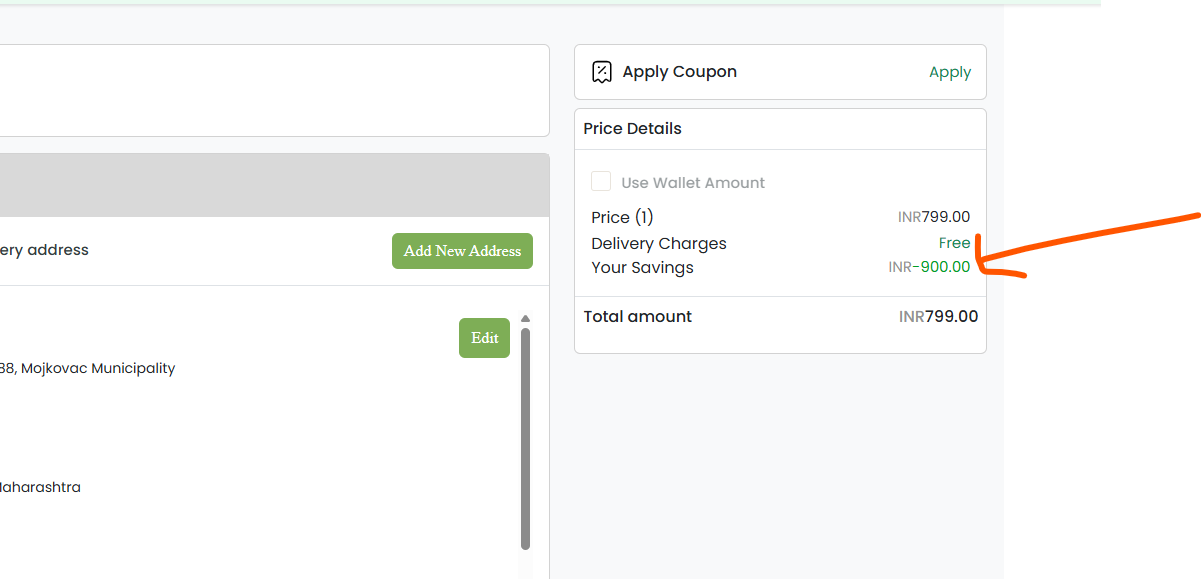Click the Apply Coupon label text

click(680, 72)
